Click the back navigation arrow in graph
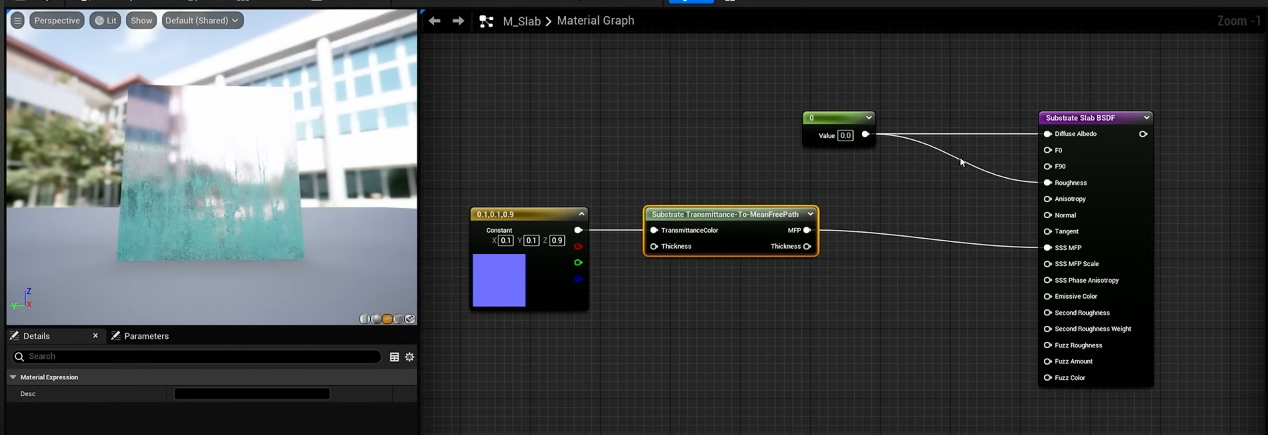 [x=434, y=20]
